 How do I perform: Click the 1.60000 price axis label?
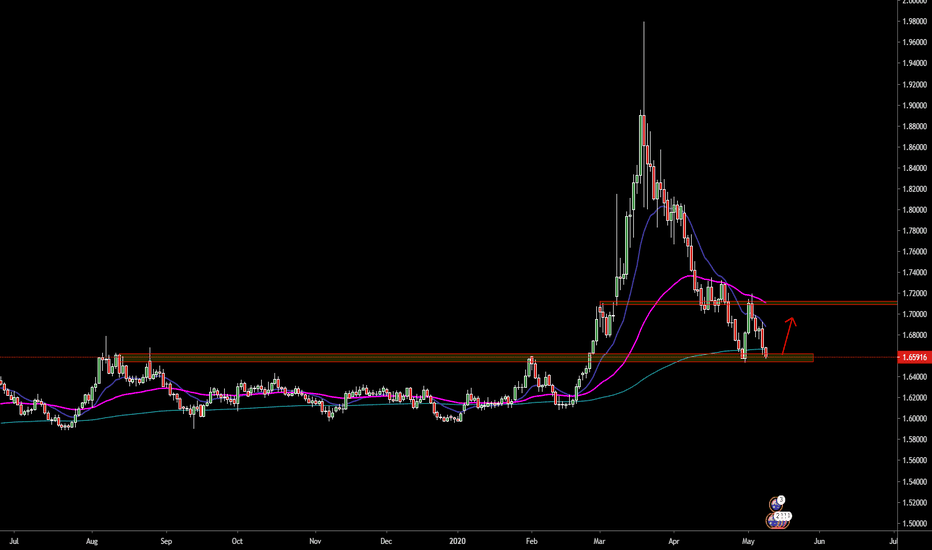pyautogui.click(x=914, y=419)
